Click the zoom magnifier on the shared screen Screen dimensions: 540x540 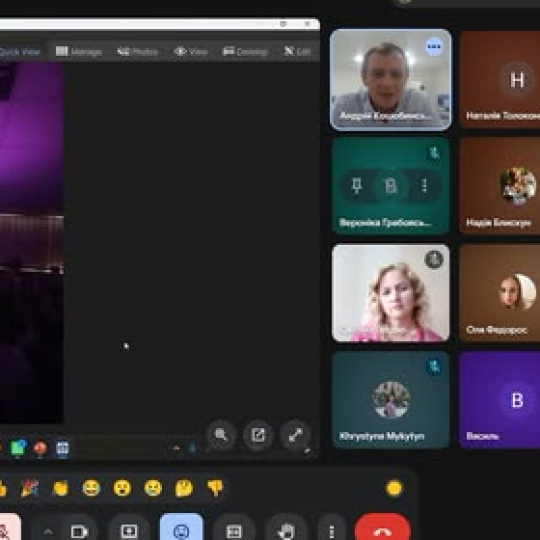(x=221, y=435)
